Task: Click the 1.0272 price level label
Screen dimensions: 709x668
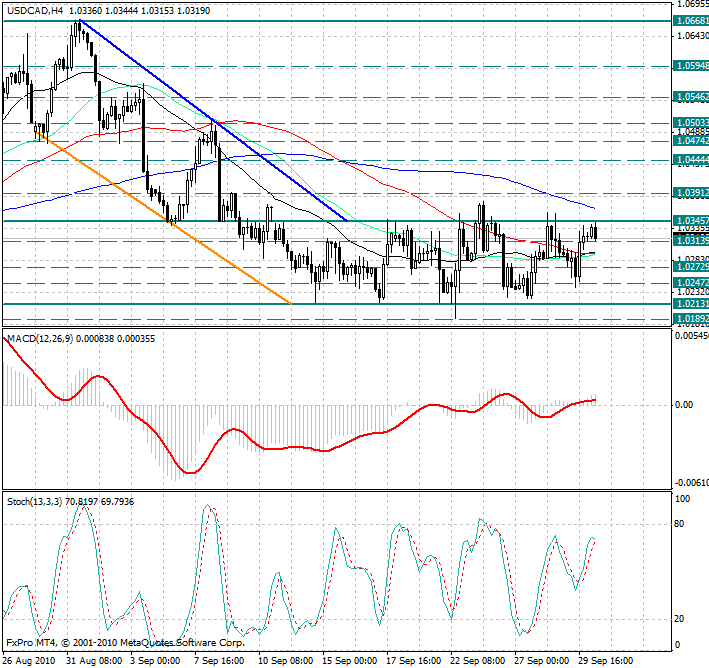Action: [x=691, y=267]
